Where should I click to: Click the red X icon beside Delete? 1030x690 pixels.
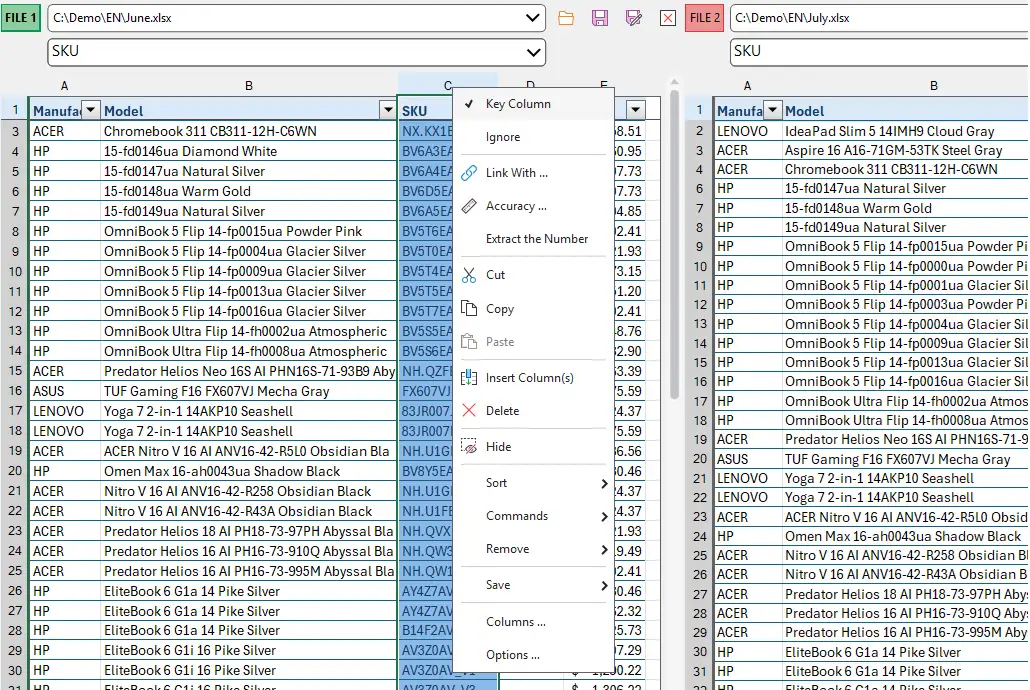click(x=469, y=411)
